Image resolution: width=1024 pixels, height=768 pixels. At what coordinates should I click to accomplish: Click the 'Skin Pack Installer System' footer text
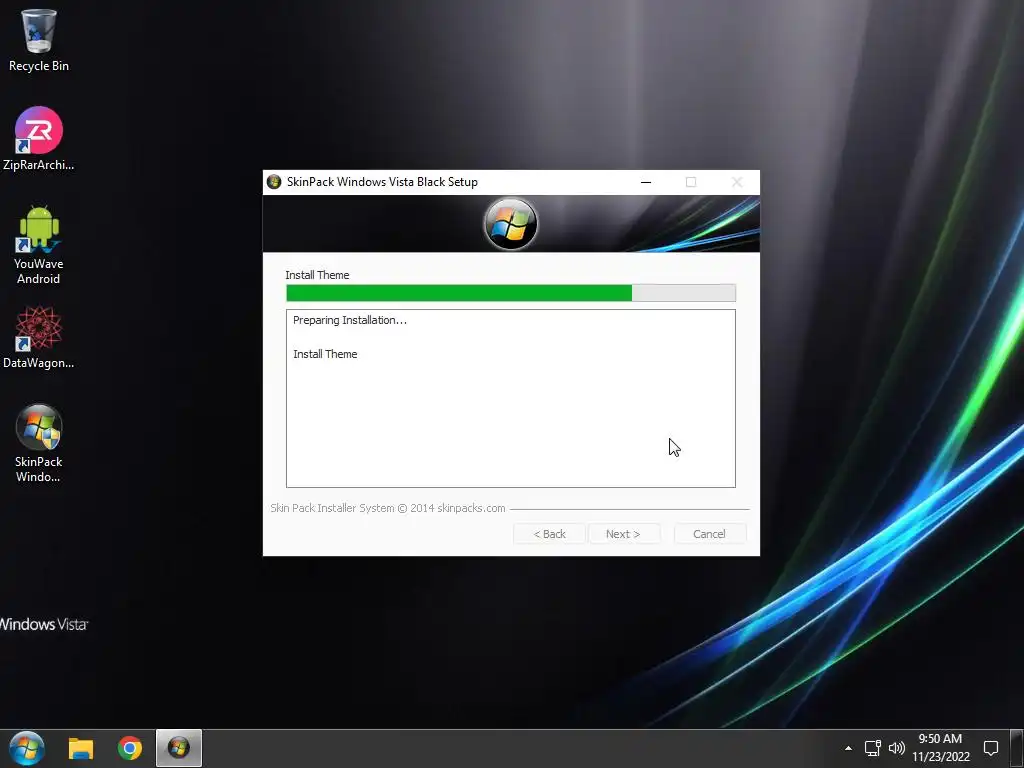coord(388,508)
